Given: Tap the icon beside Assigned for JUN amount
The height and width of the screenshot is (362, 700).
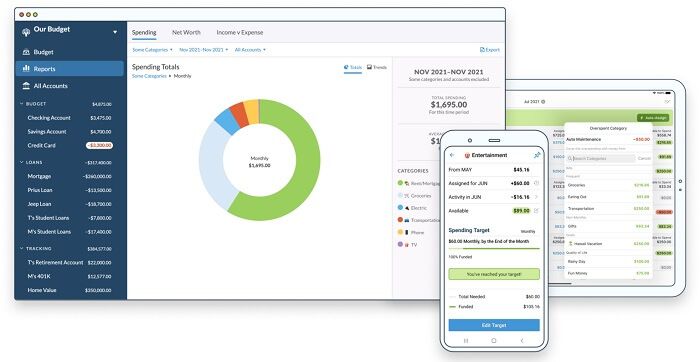Looking at the screenshot, I should coord(536,183).
